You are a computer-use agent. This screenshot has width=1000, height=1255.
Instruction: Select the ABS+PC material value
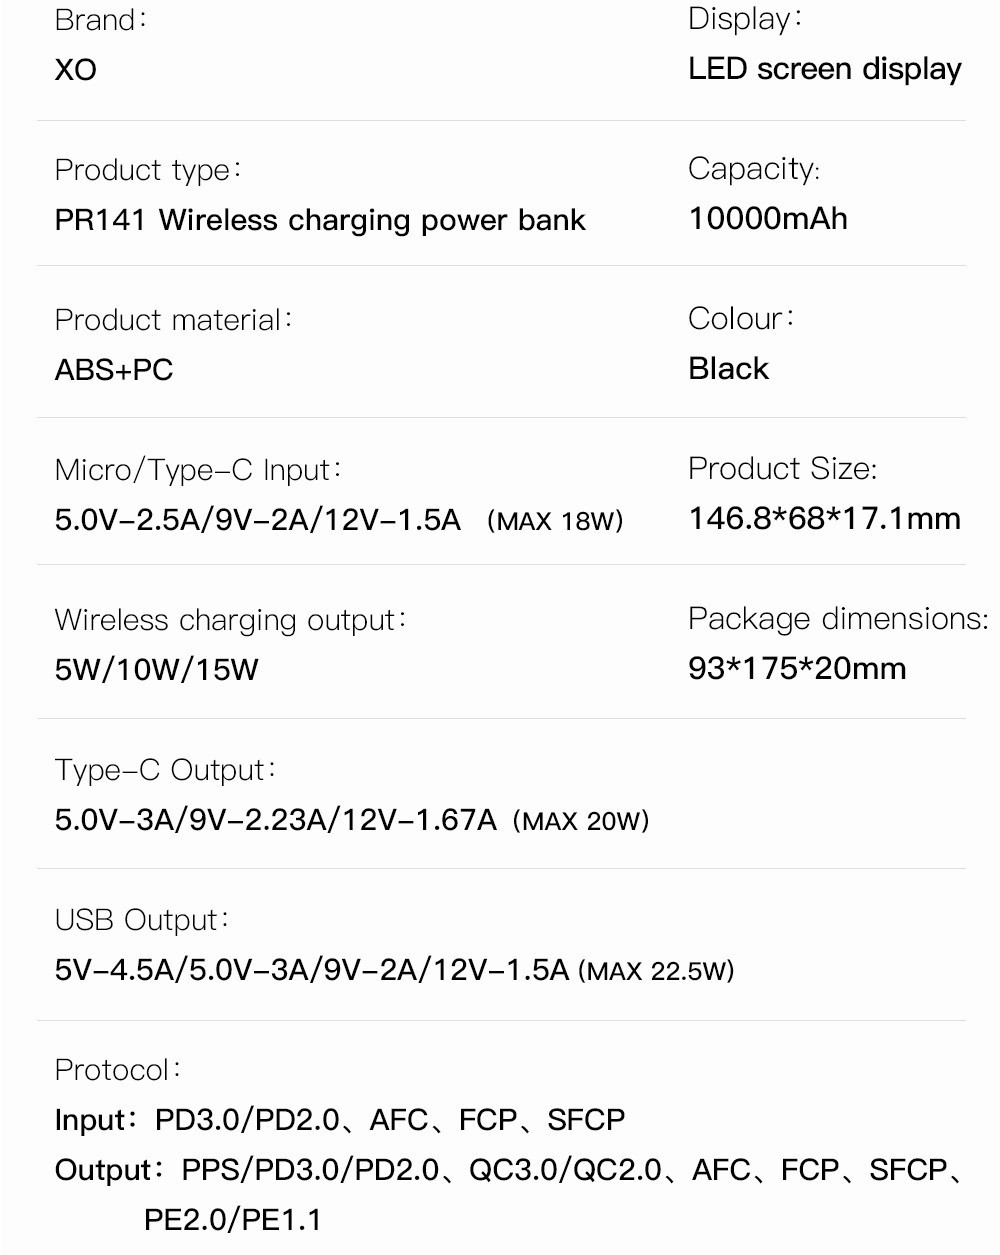click(114, 370)
